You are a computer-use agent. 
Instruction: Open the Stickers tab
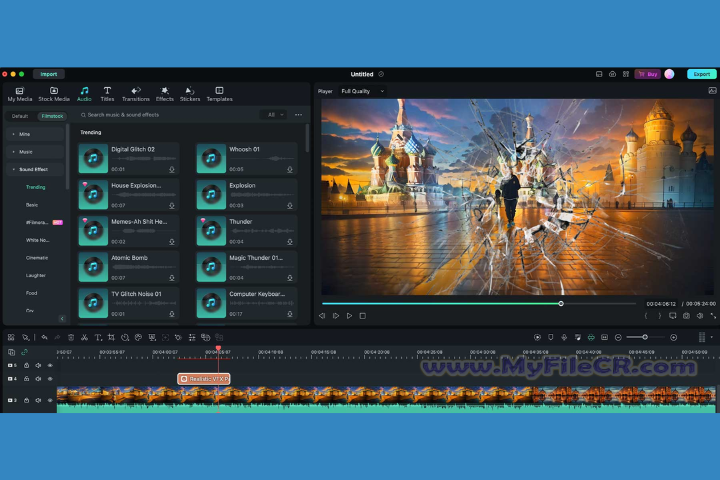click(190, 94)
